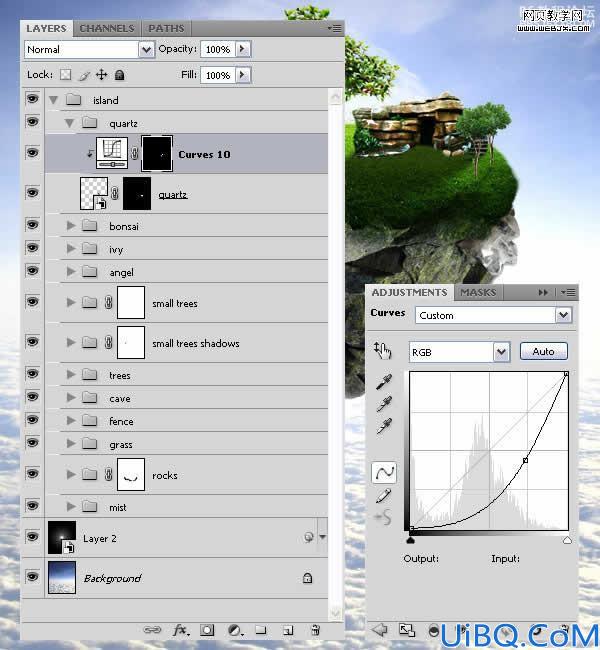This screenshot has height=650, width=600.
Task: Add a layer mask
Action: pos(207,630)
